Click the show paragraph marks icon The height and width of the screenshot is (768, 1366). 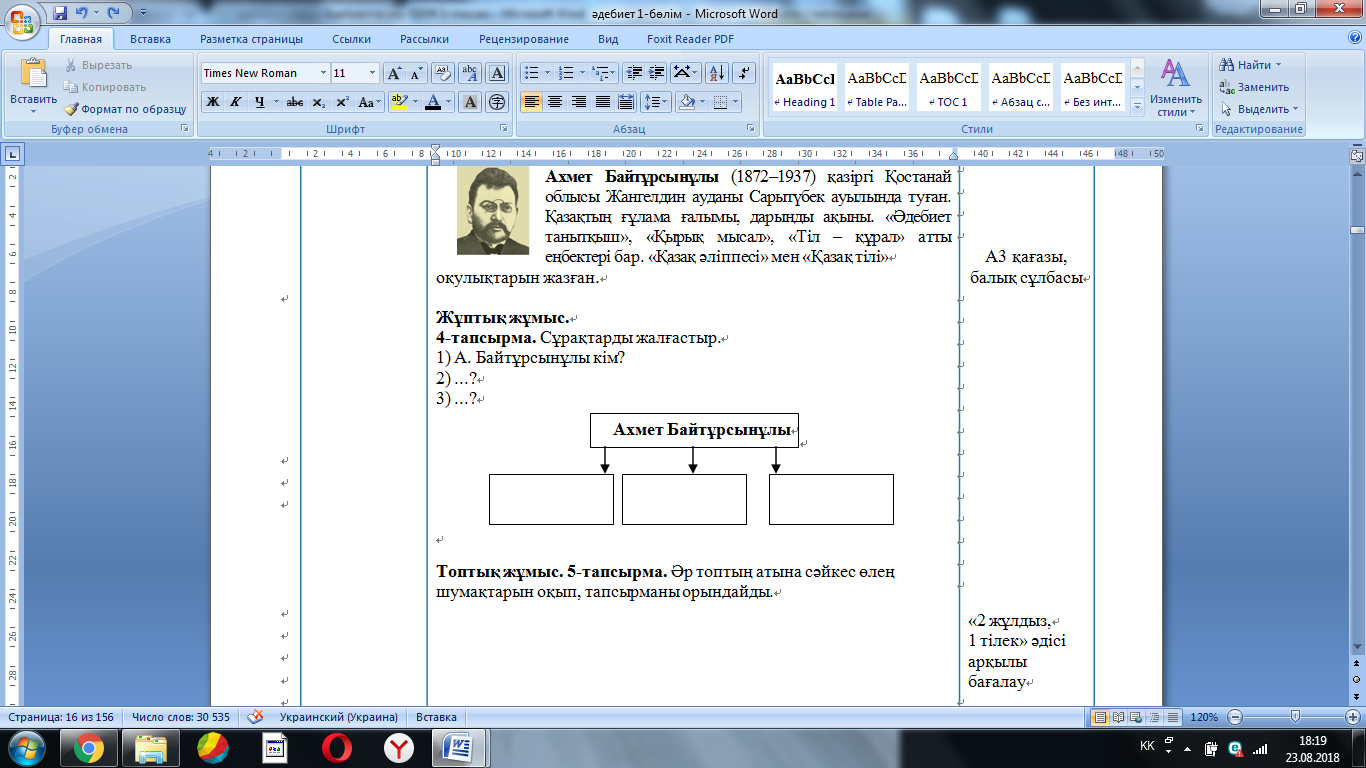(744, 73)
